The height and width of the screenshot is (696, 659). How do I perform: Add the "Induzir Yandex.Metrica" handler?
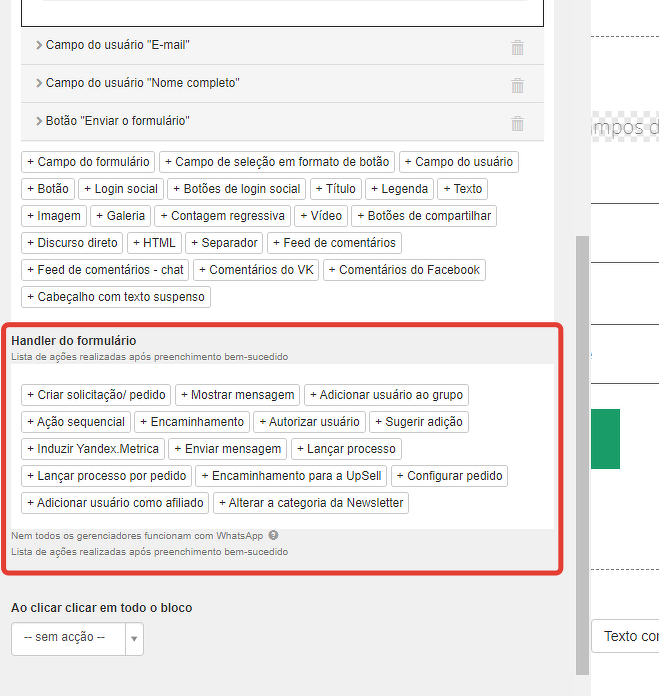coord(92,449)
